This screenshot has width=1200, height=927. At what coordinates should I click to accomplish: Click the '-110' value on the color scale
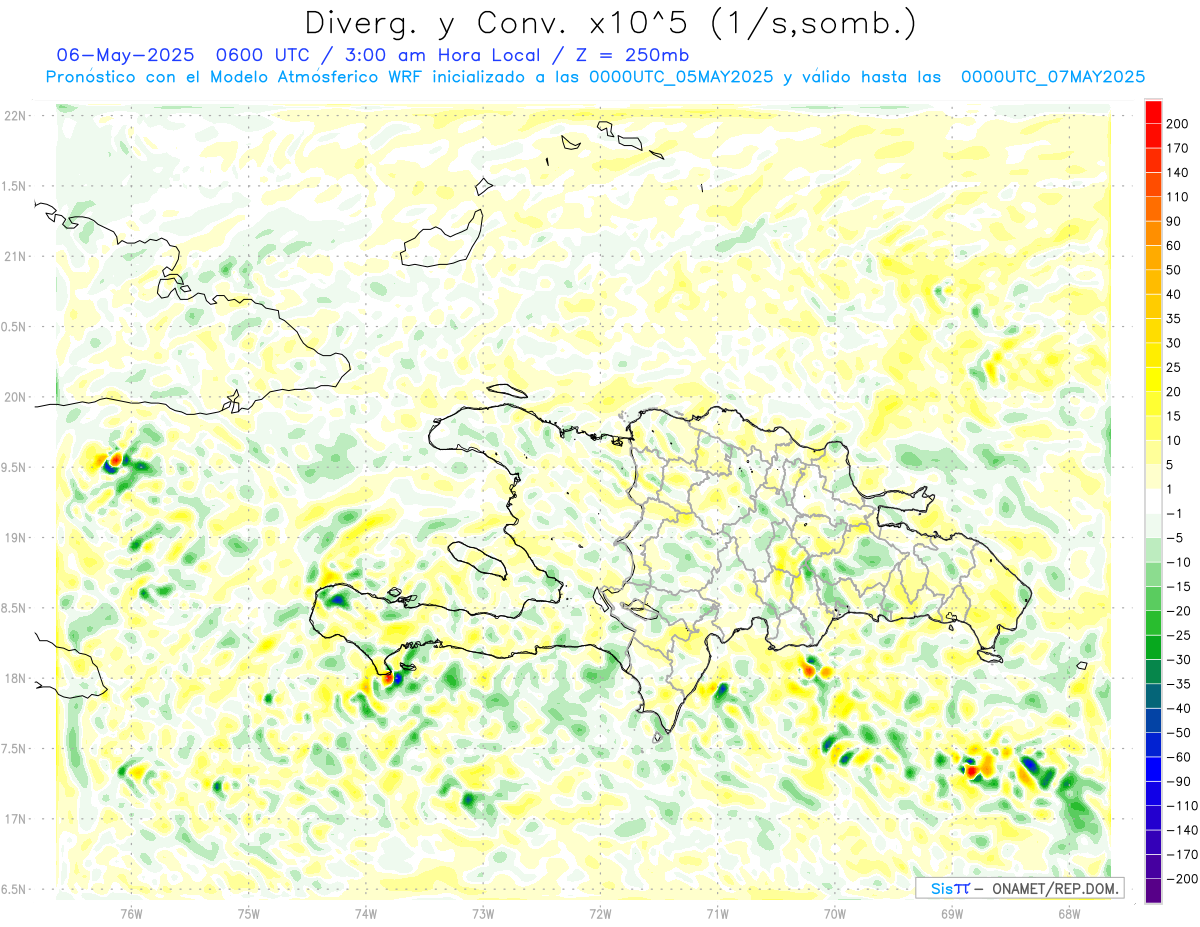point(1182,806)
